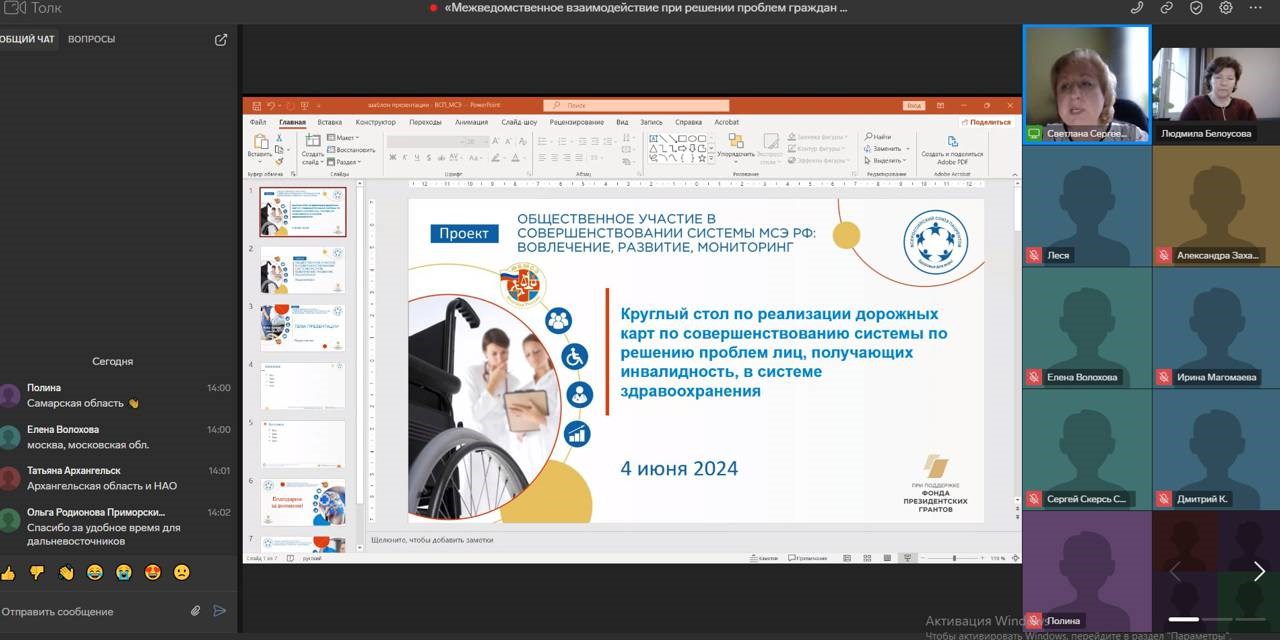Open settings with the gear icon
1280x640 pixels.
click(1226, 8)
